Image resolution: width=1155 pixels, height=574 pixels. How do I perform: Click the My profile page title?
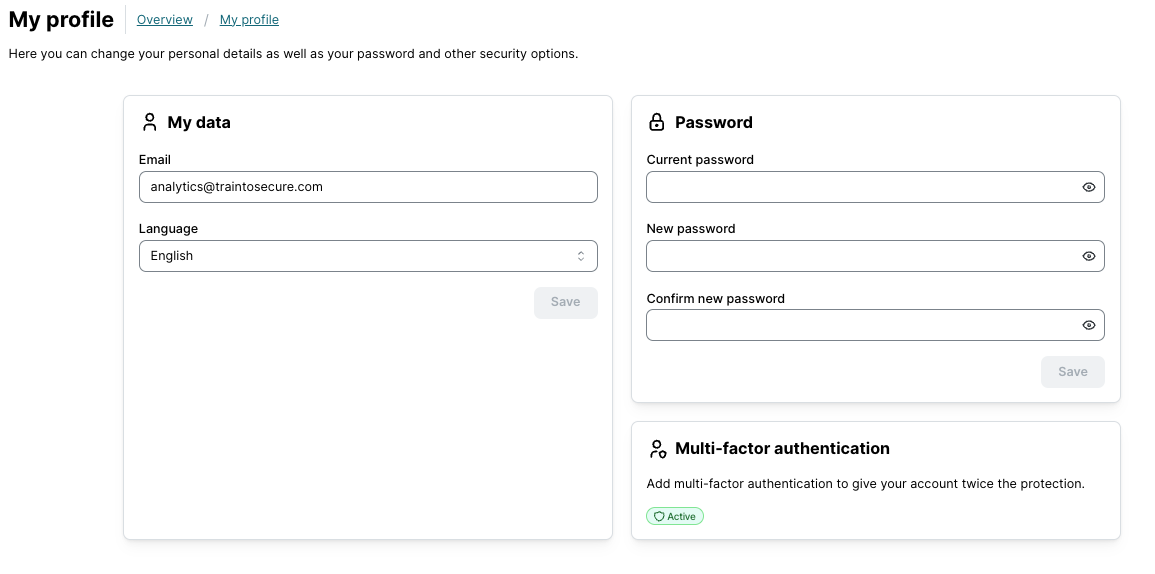(x=61, y=20)
